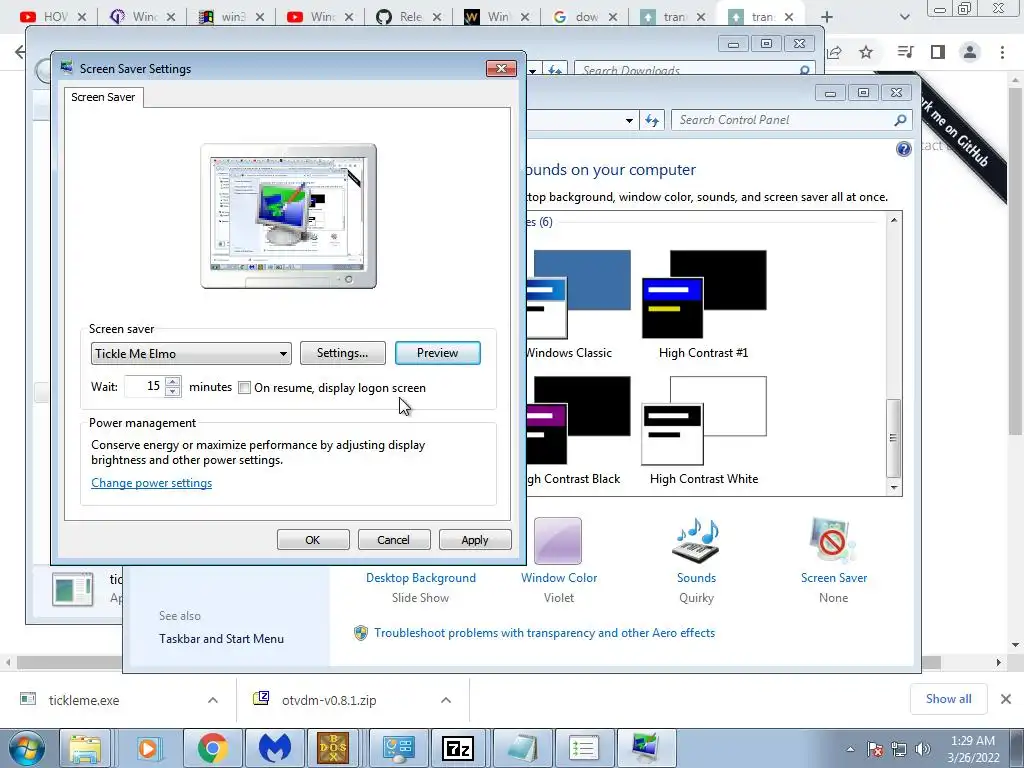Click the Settings... button

(343, 353)
